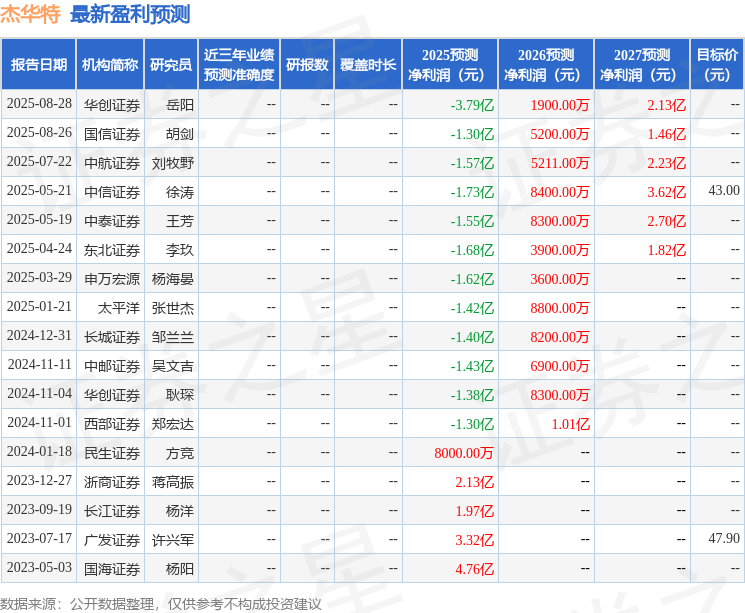Viewport: 745px width, 613px height.
Task: Click the 6900.00万 forecast value
Action: pos(560,366)
